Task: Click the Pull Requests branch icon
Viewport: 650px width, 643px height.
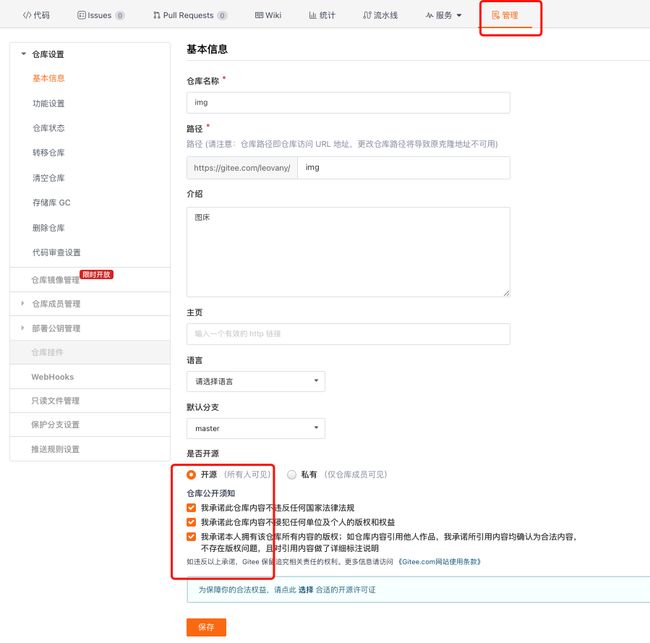Action: (x=157, y=15)
